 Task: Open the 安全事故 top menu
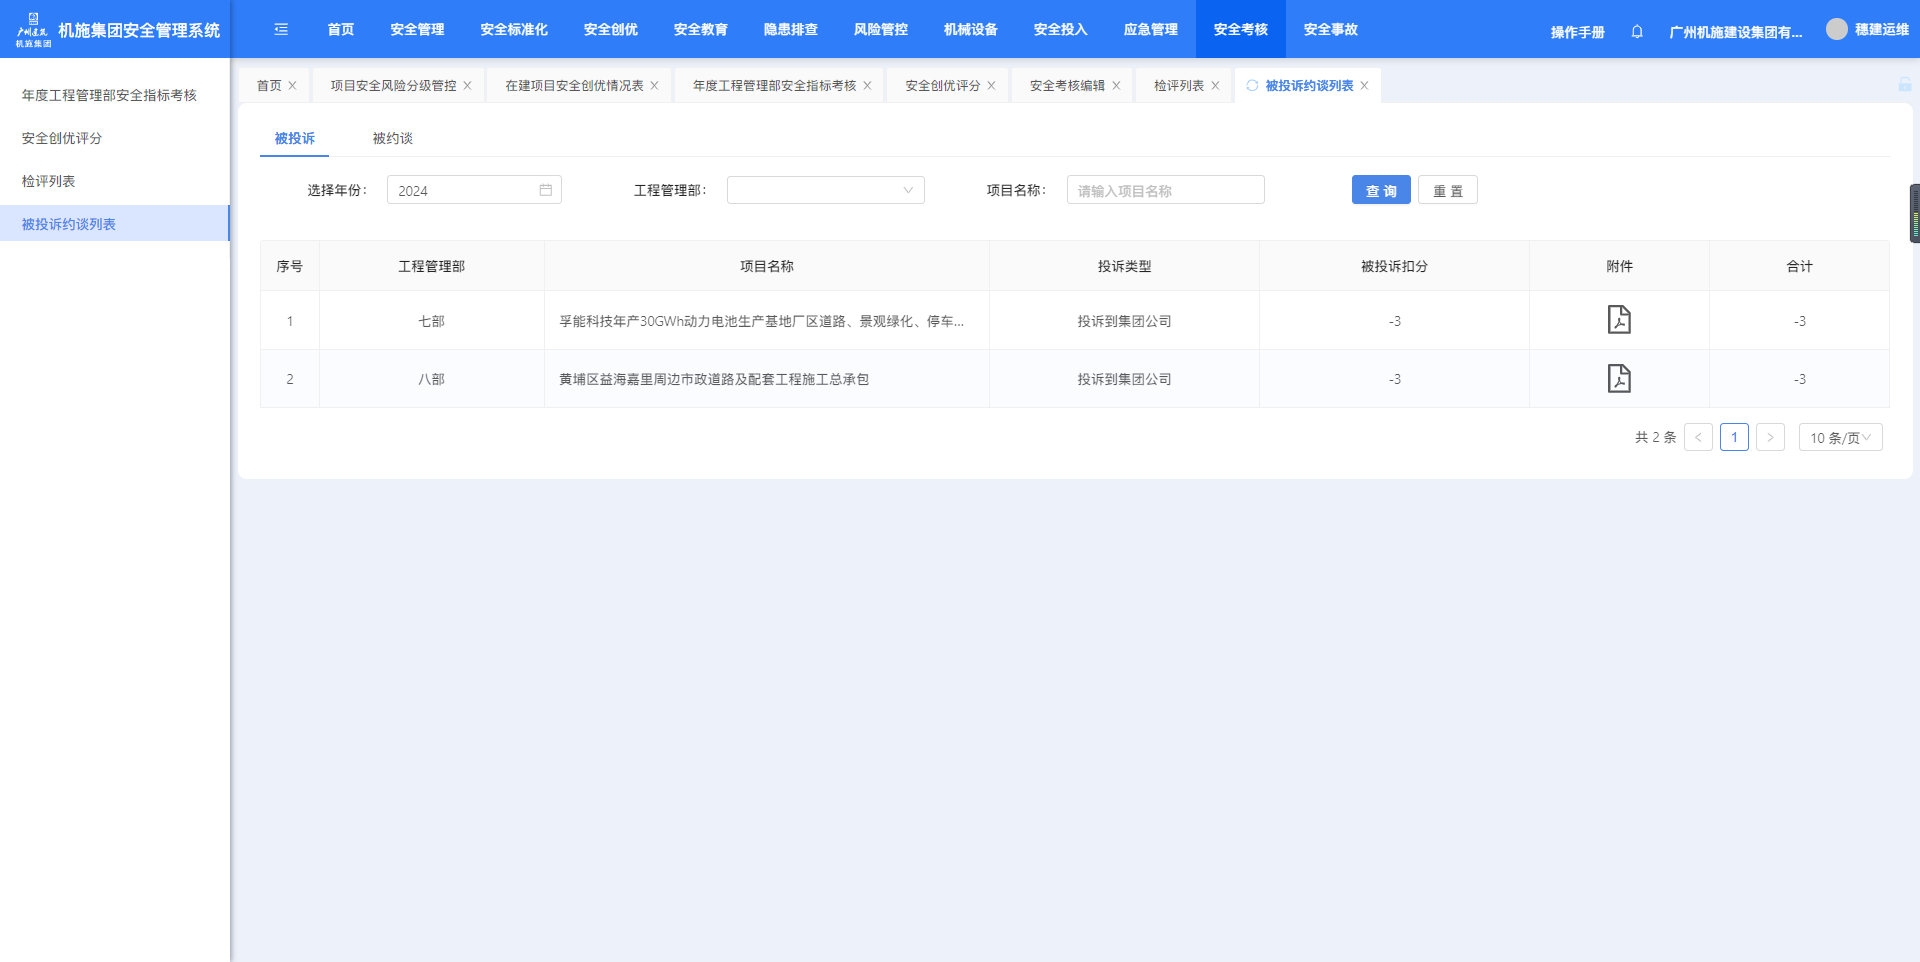pos(1330,30)
